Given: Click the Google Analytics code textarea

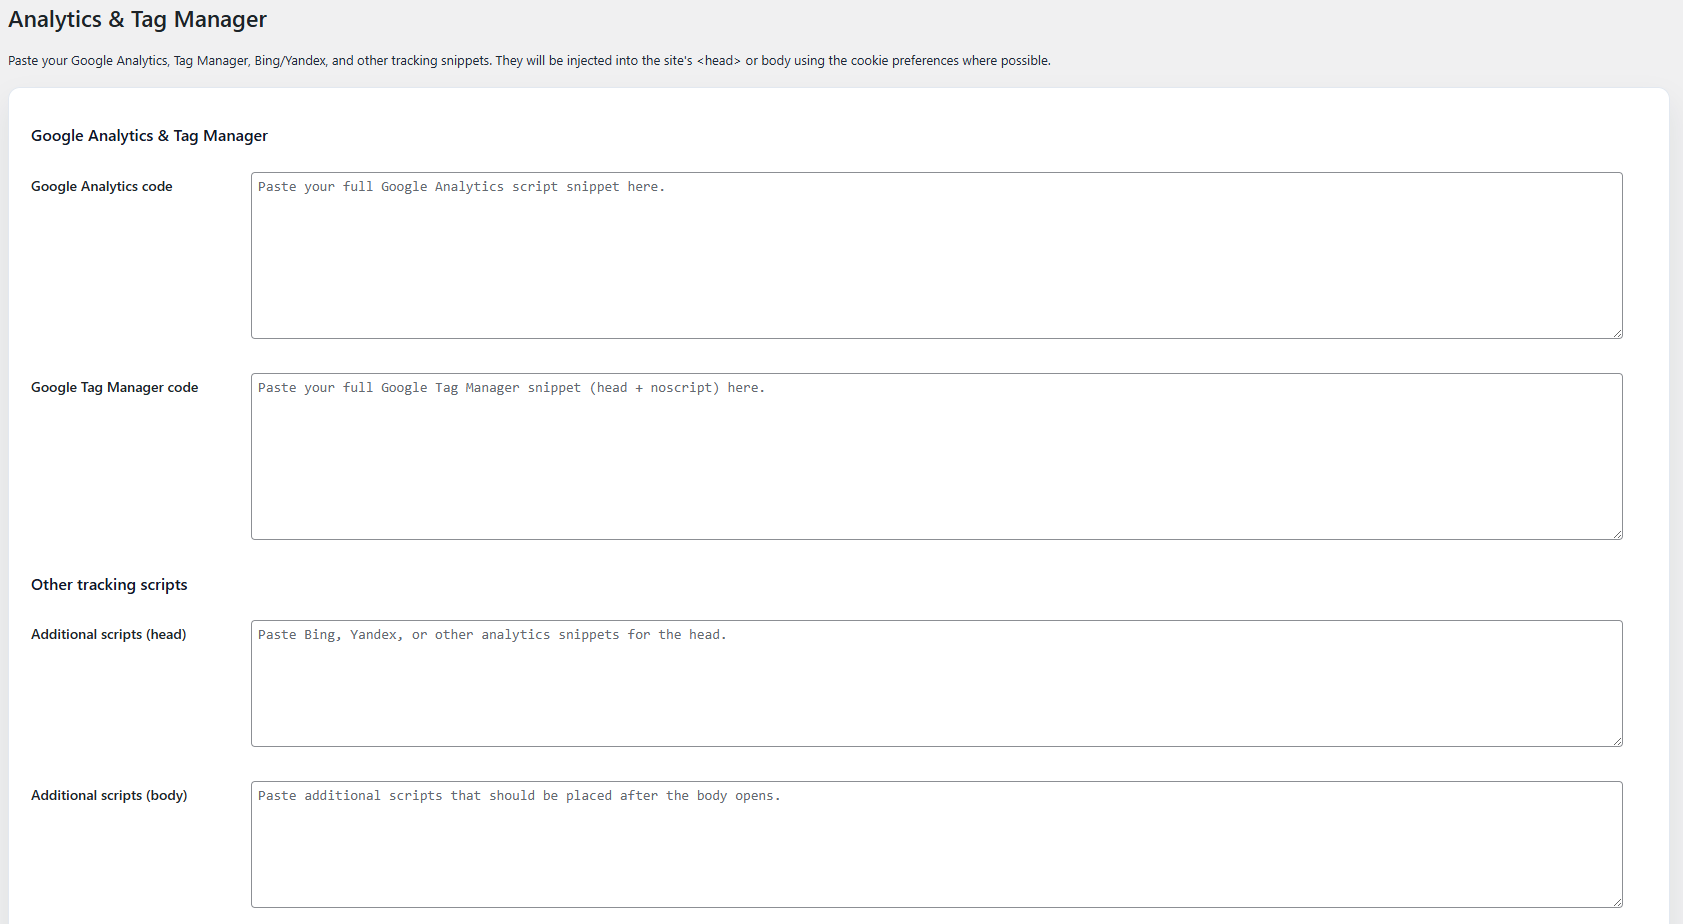Looking at the screenshot, I should coord(936,255).
